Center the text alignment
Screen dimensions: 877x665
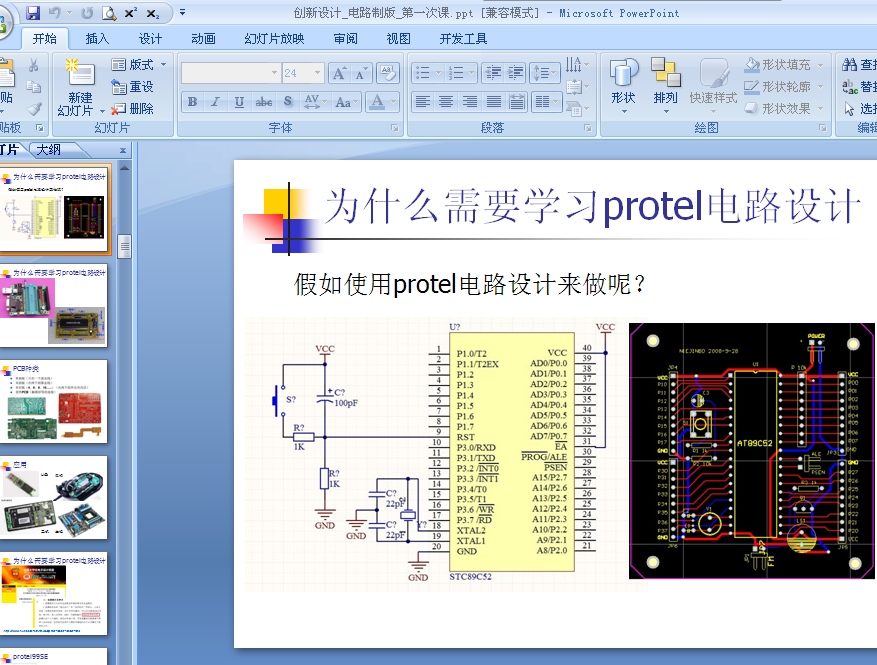(446, 102)
